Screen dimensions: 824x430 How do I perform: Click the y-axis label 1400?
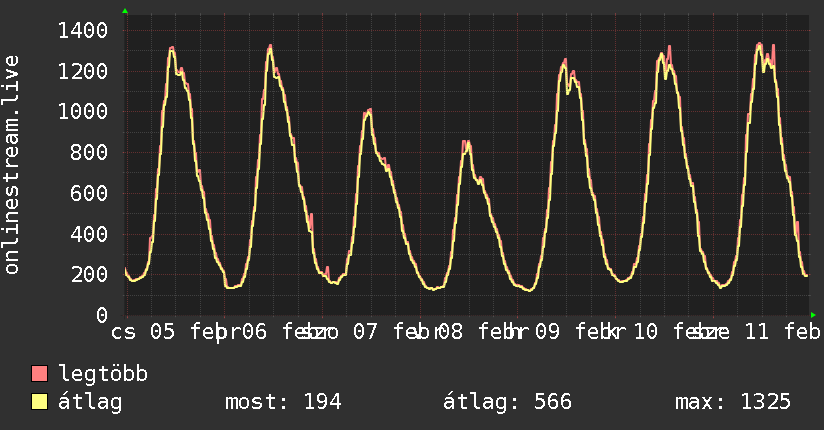pyautogui.click(x=83, y=30)
